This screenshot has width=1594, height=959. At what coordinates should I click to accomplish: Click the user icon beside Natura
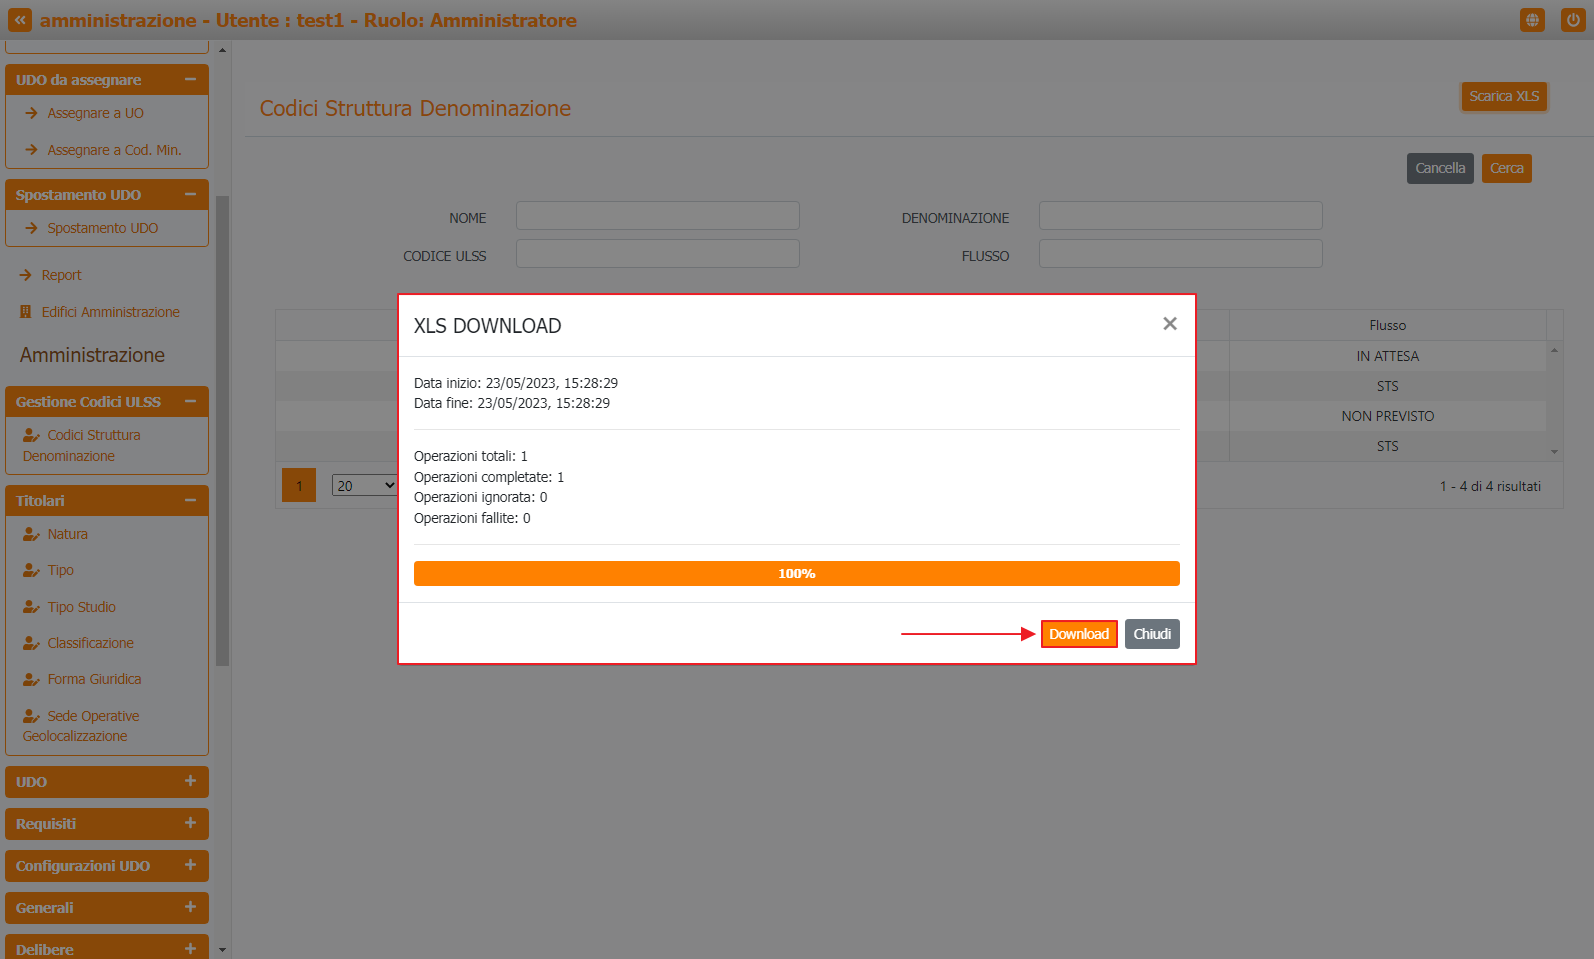coord(31,534)
